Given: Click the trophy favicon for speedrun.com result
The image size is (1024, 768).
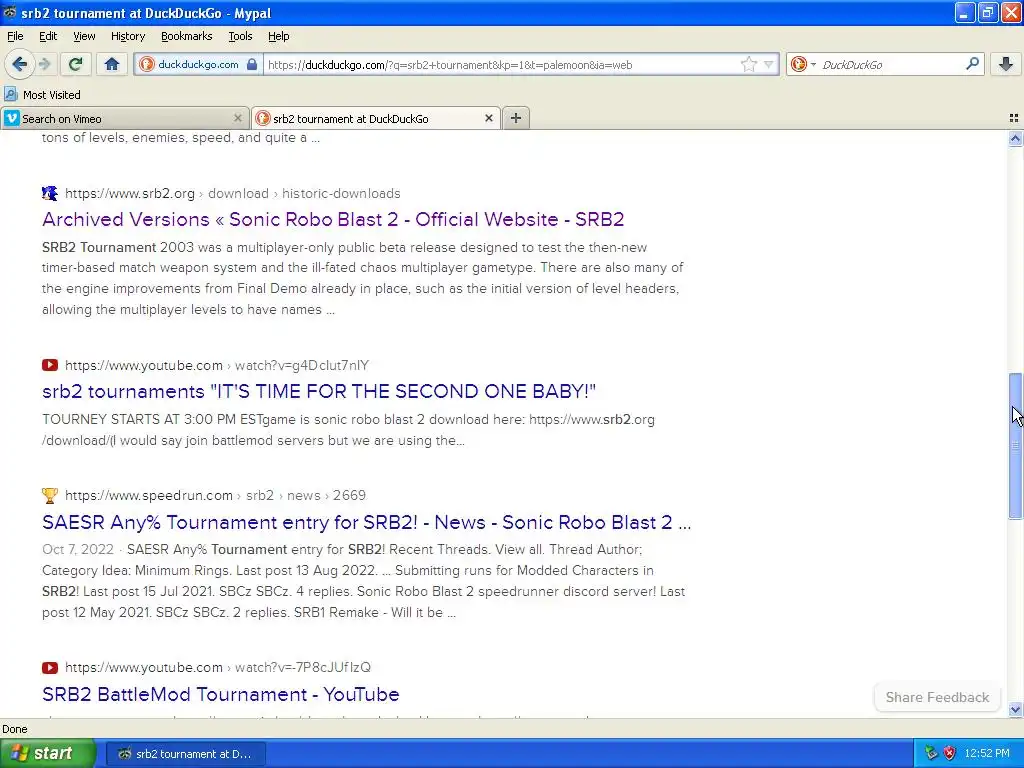Looking at the screenshot, I should [x=50, y=496].
